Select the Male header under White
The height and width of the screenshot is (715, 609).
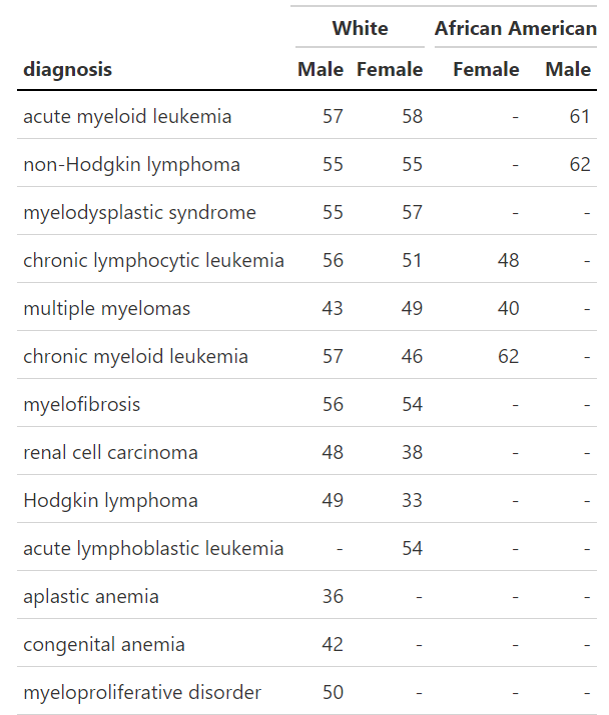tap(320, 69)
